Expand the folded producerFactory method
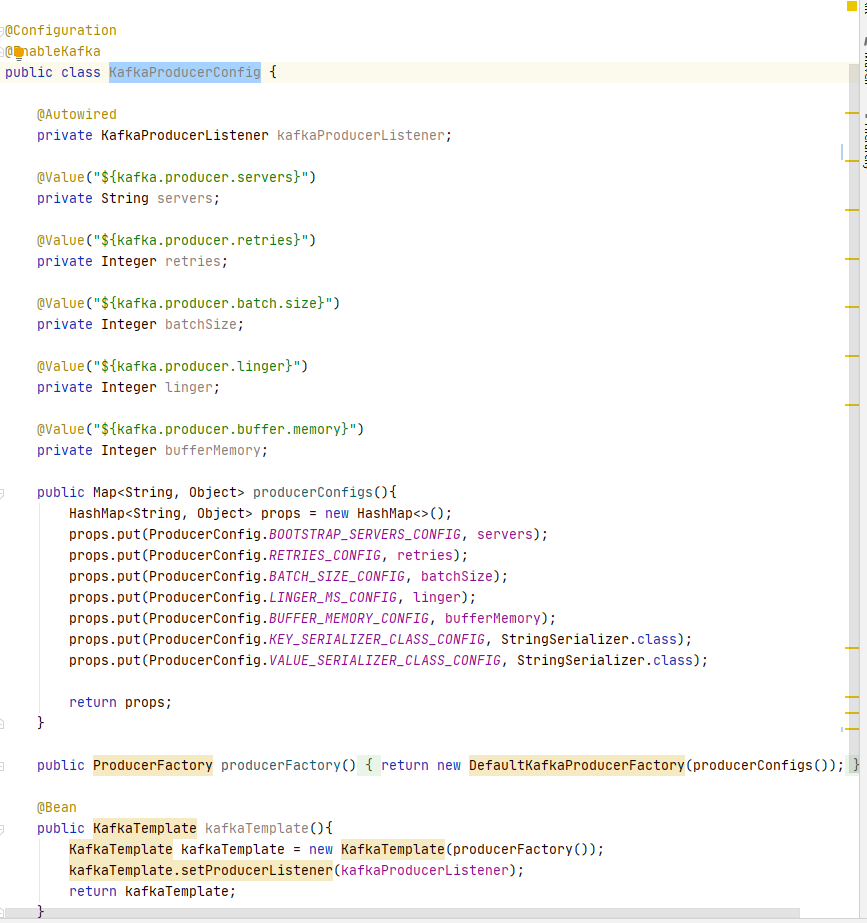Viewport: 867px width, 923px height. pyautogui.click(x=3, y=765)
